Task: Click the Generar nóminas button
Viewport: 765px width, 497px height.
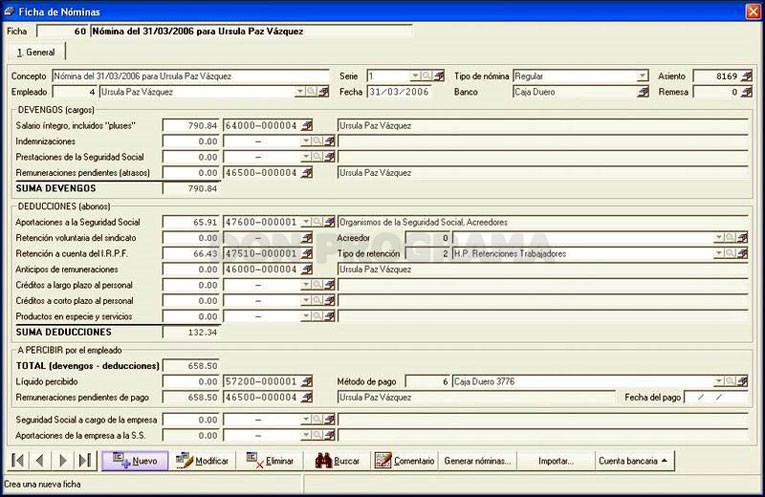Action: (477, 461)
